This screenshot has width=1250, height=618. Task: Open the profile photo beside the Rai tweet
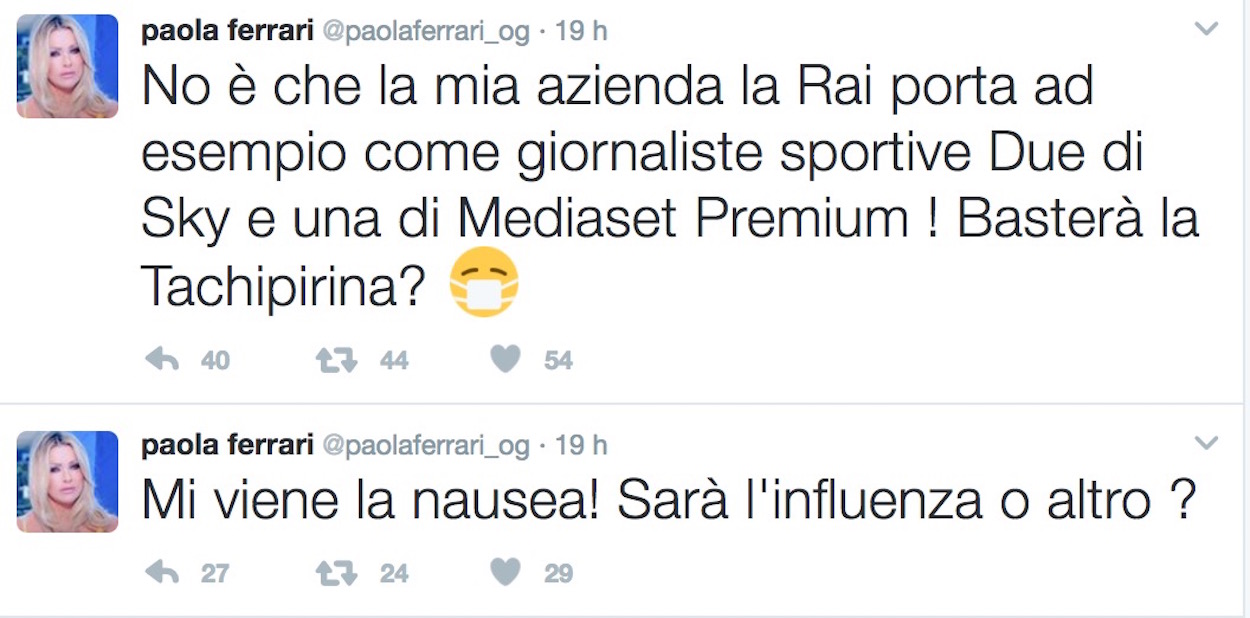[68, 67]
